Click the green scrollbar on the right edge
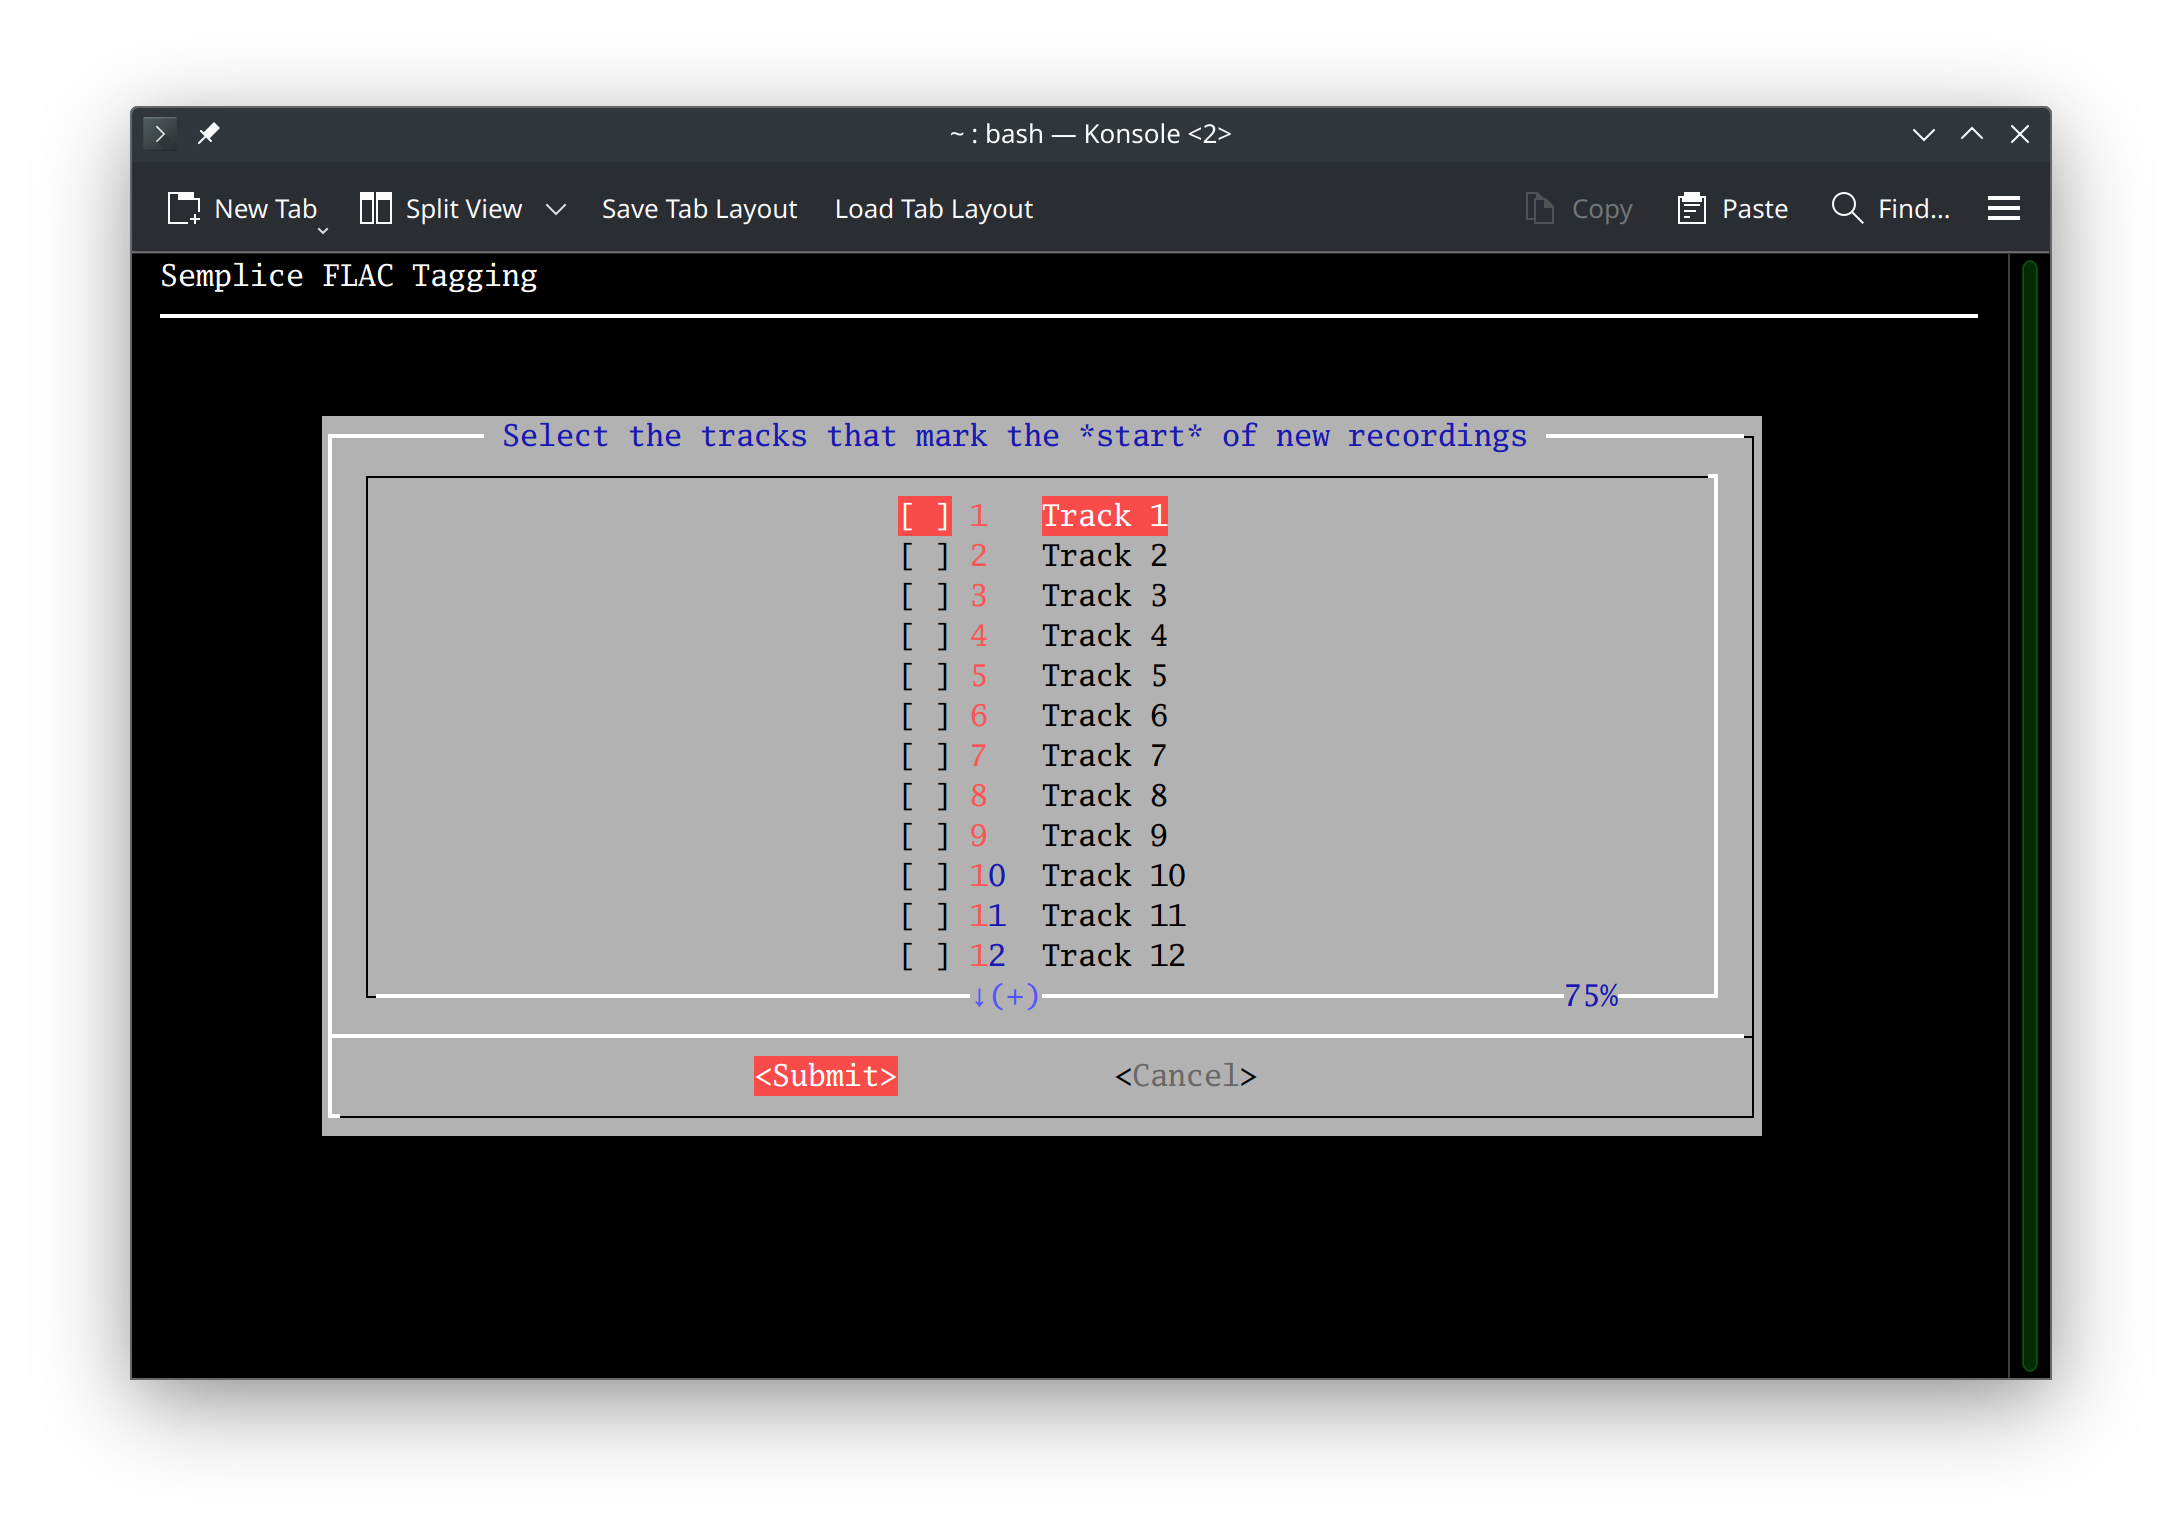The width and height of the screenshot is (2184, 1536). (2029, 800)
